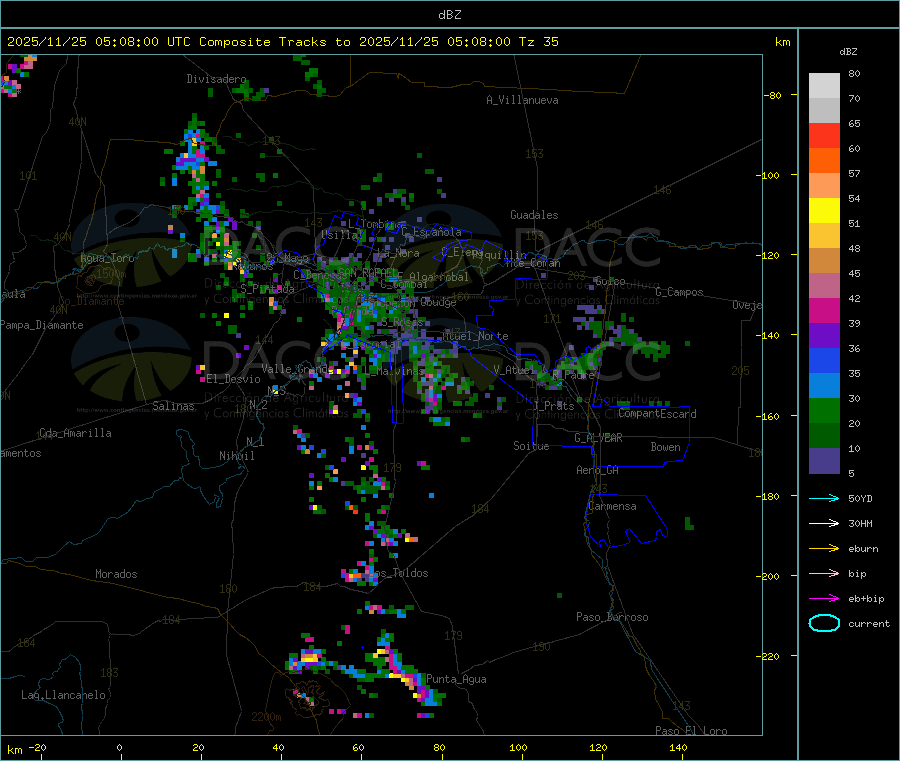Click the white 30HM track arrow in legend
The height and width of the screenshot is (761, 900).
pos(824,523)
